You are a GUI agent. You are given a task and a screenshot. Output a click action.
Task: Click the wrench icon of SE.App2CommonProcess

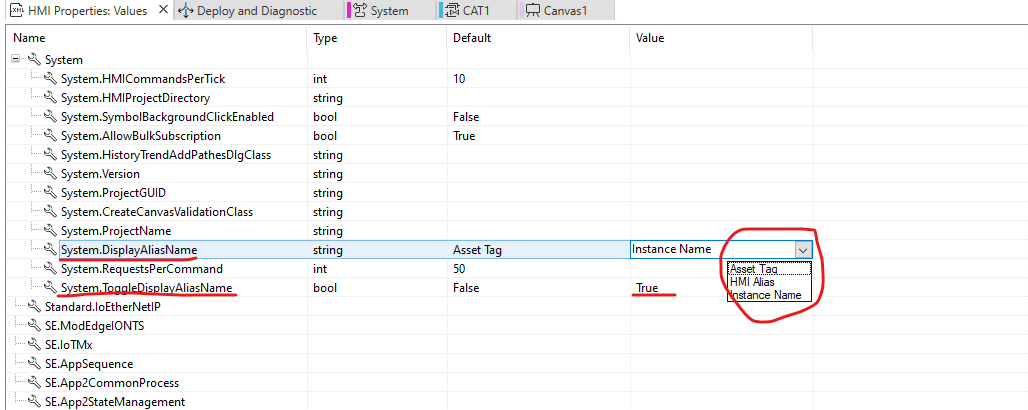coord(34,382)
